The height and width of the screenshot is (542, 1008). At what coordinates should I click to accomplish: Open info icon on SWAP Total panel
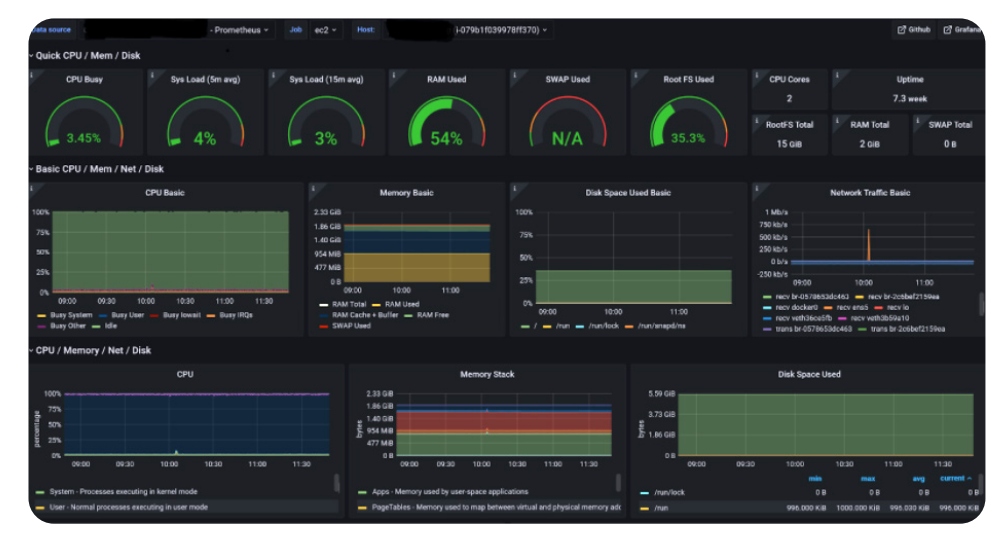click(x=918, y=120)
